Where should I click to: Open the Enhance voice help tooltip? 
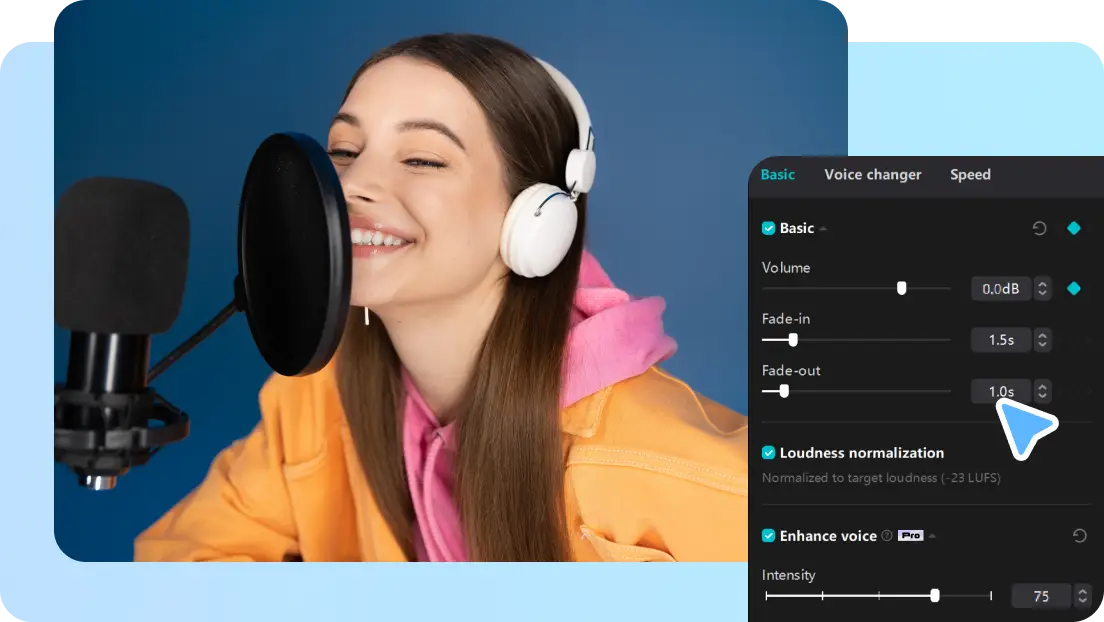pos(886,536)
